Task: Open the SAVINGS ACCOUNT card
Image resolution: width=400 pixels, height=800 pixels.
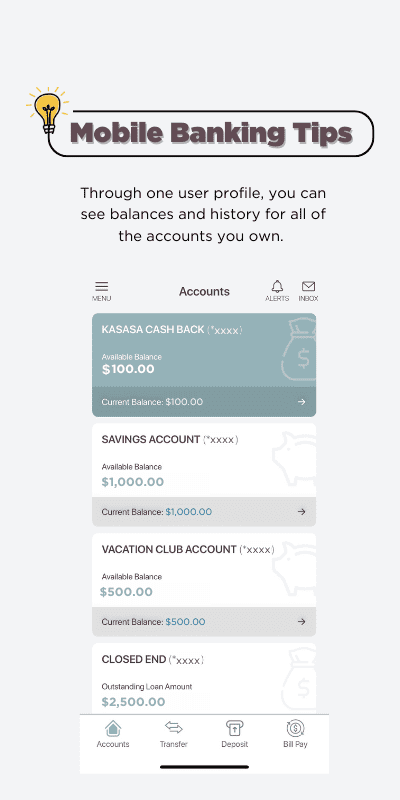Action: pos(204,474)
